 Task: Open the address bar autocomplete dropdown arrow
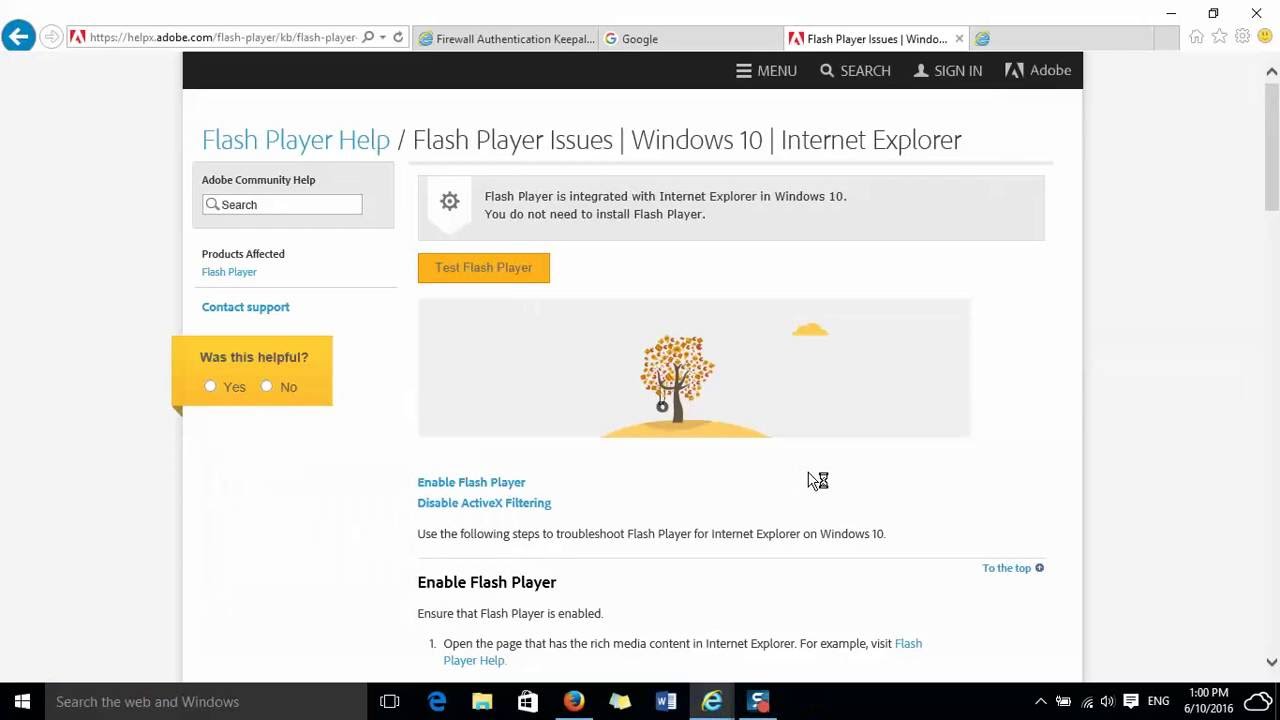pyautogui.click(x=383, y=38)
